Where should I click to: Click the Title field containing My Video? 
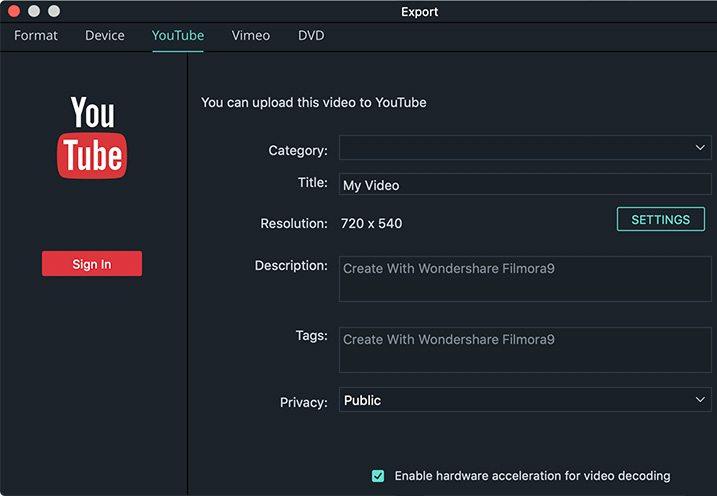(x=525, y=184)
